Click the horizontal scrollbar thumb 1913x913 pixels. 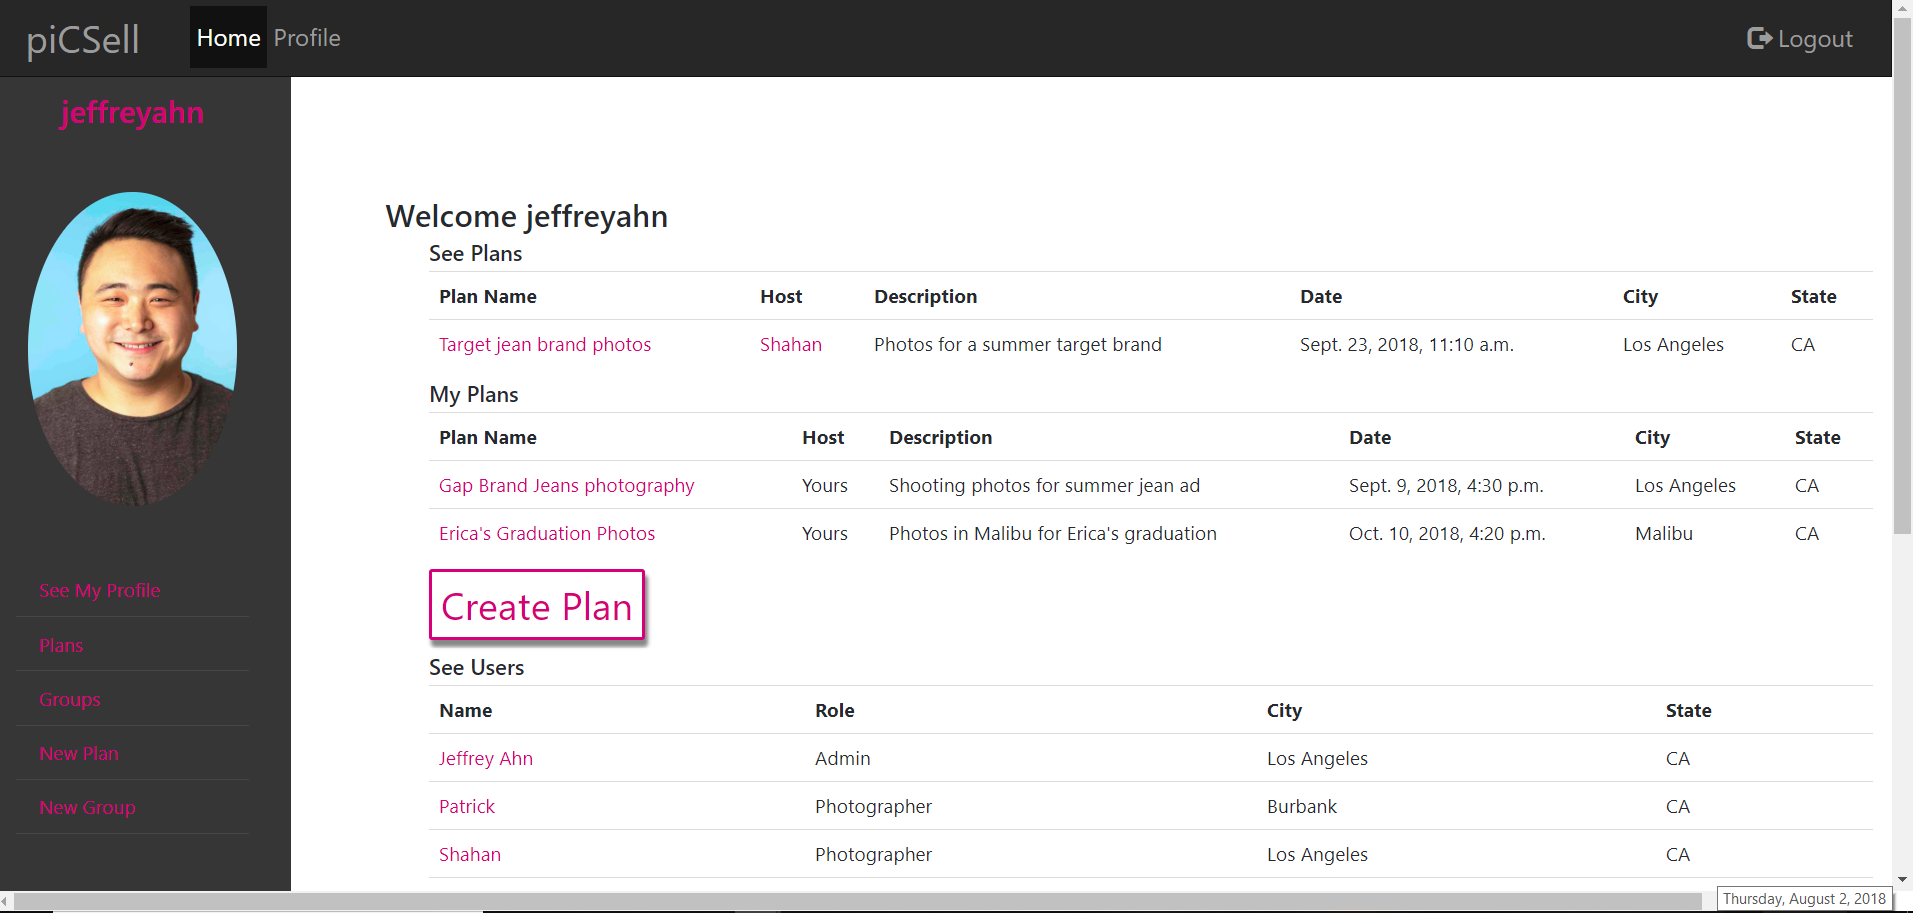coord(860,902)
